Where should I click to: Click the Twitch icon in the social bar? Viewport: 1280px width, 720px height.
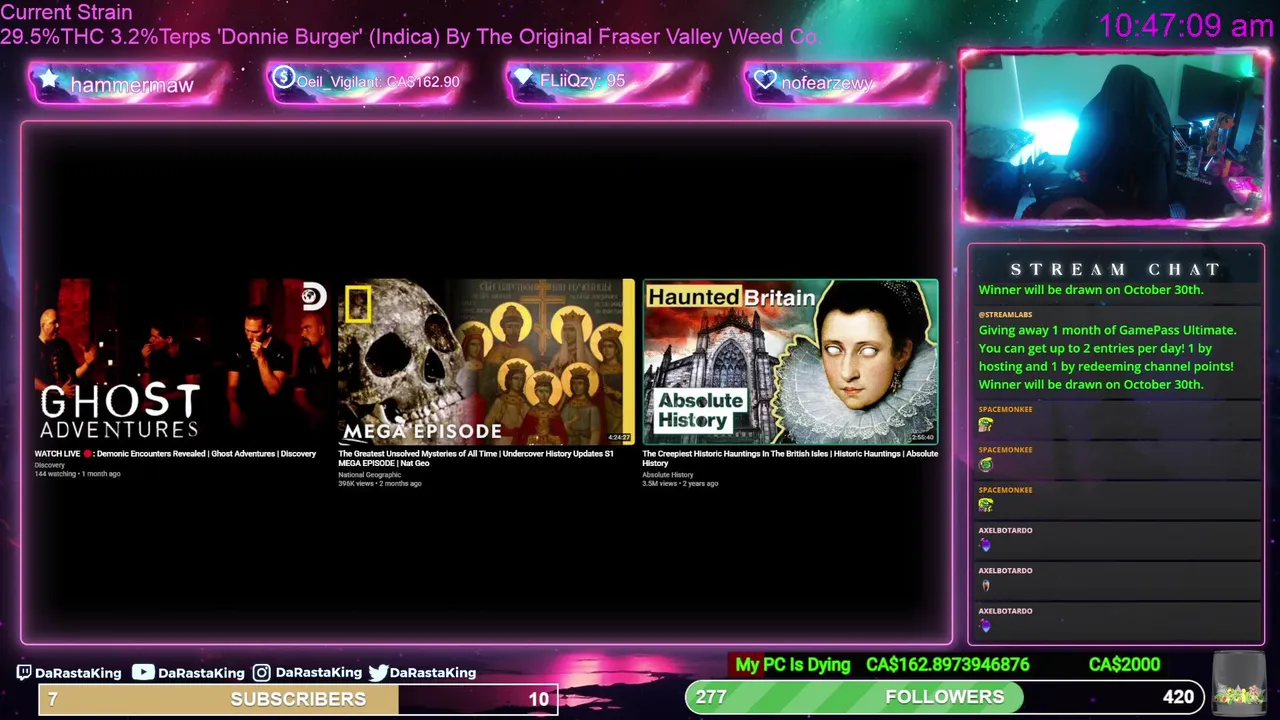tap(24, 672)
